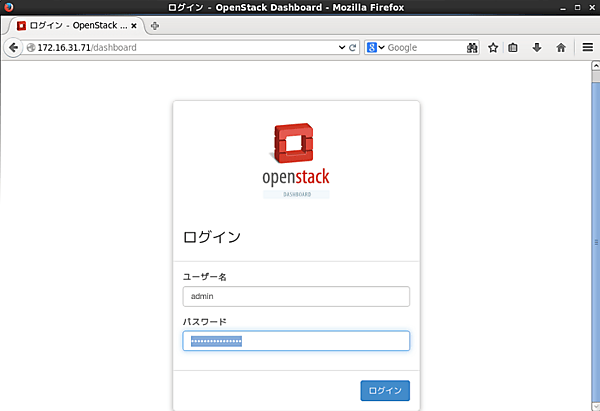Close the Firefox window

tap(592, 7)
